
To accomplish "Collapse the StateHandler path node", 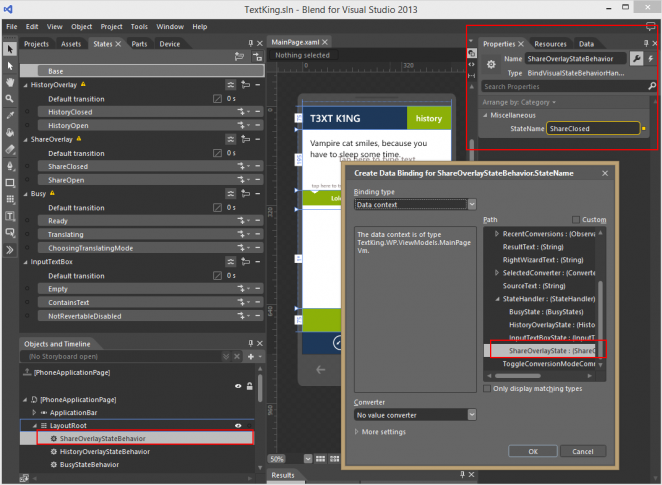I will point(497,299).
